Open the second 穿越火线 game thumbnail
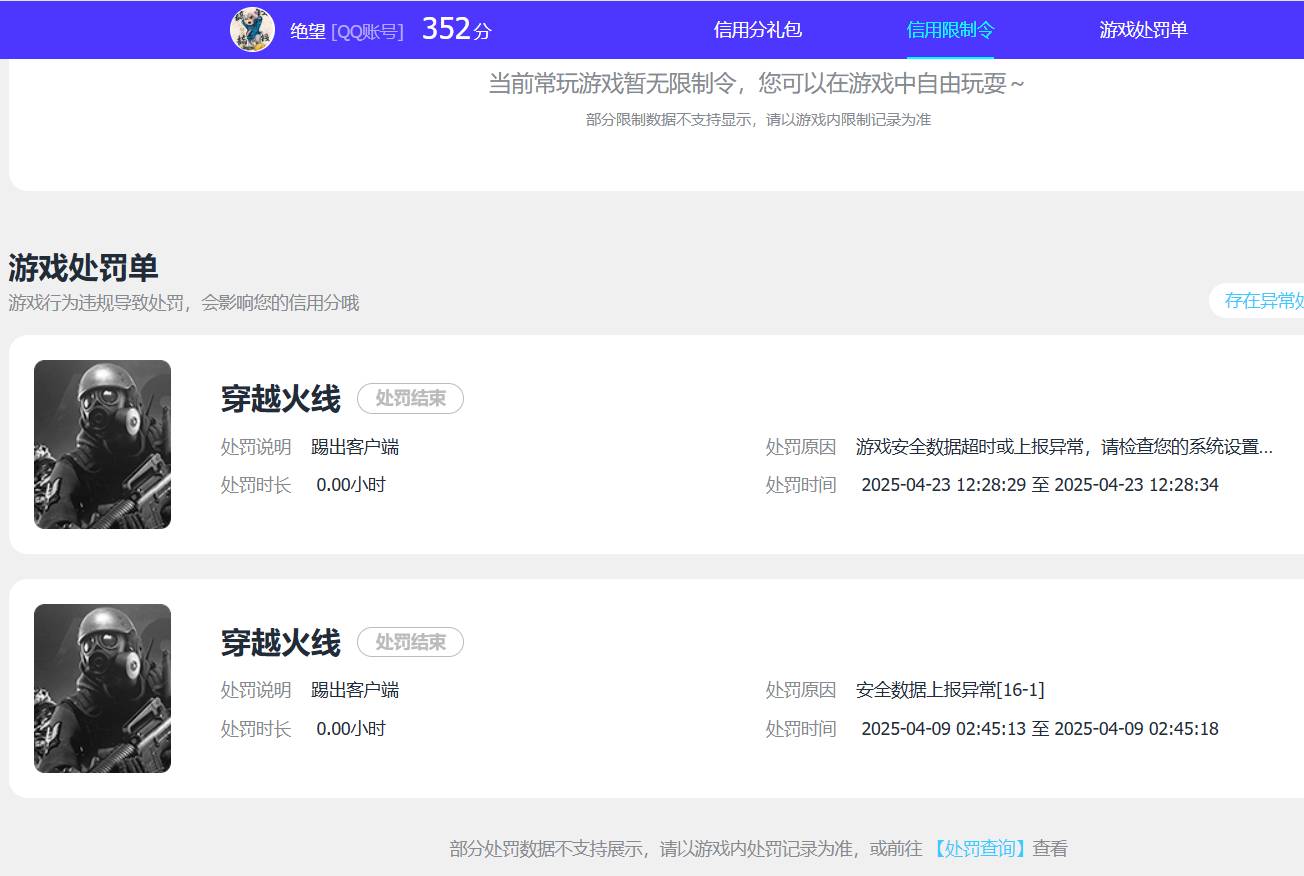Image resolution: width=1304 pixels, height=876 pixels. click(102, 688)
